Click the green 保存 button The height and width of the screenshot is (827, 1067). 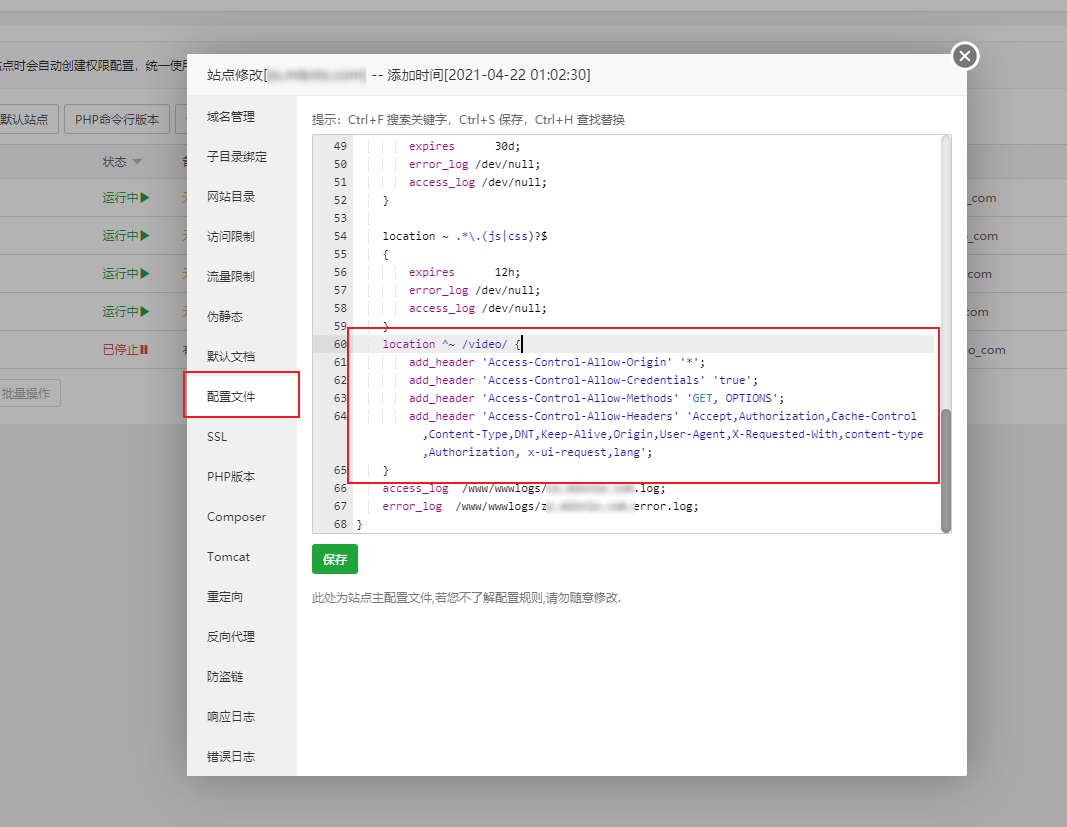point(335,560)
